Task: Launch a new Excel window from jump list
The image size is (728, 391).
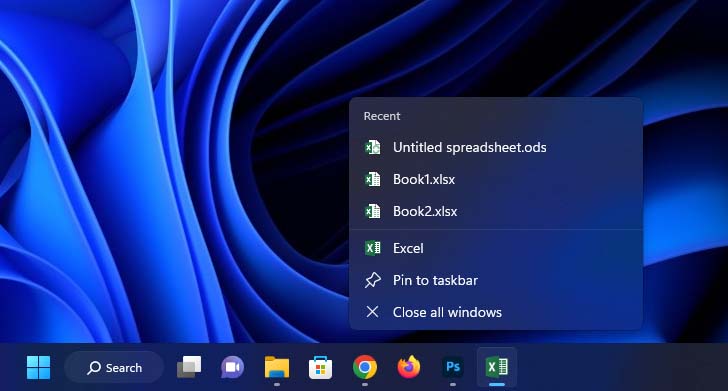Action: tap(496, 248)
